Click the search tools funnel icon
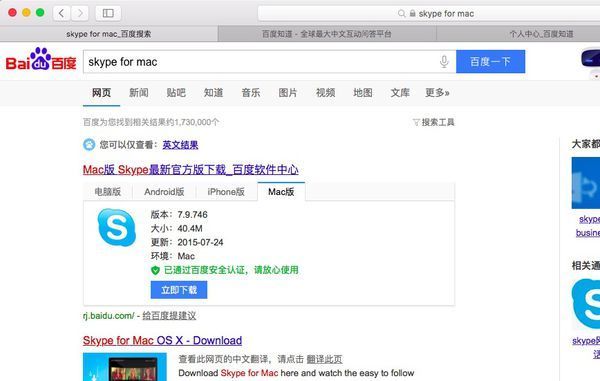Screen dimensions: 600x381 pyautogui.click(x=416, y=122)
